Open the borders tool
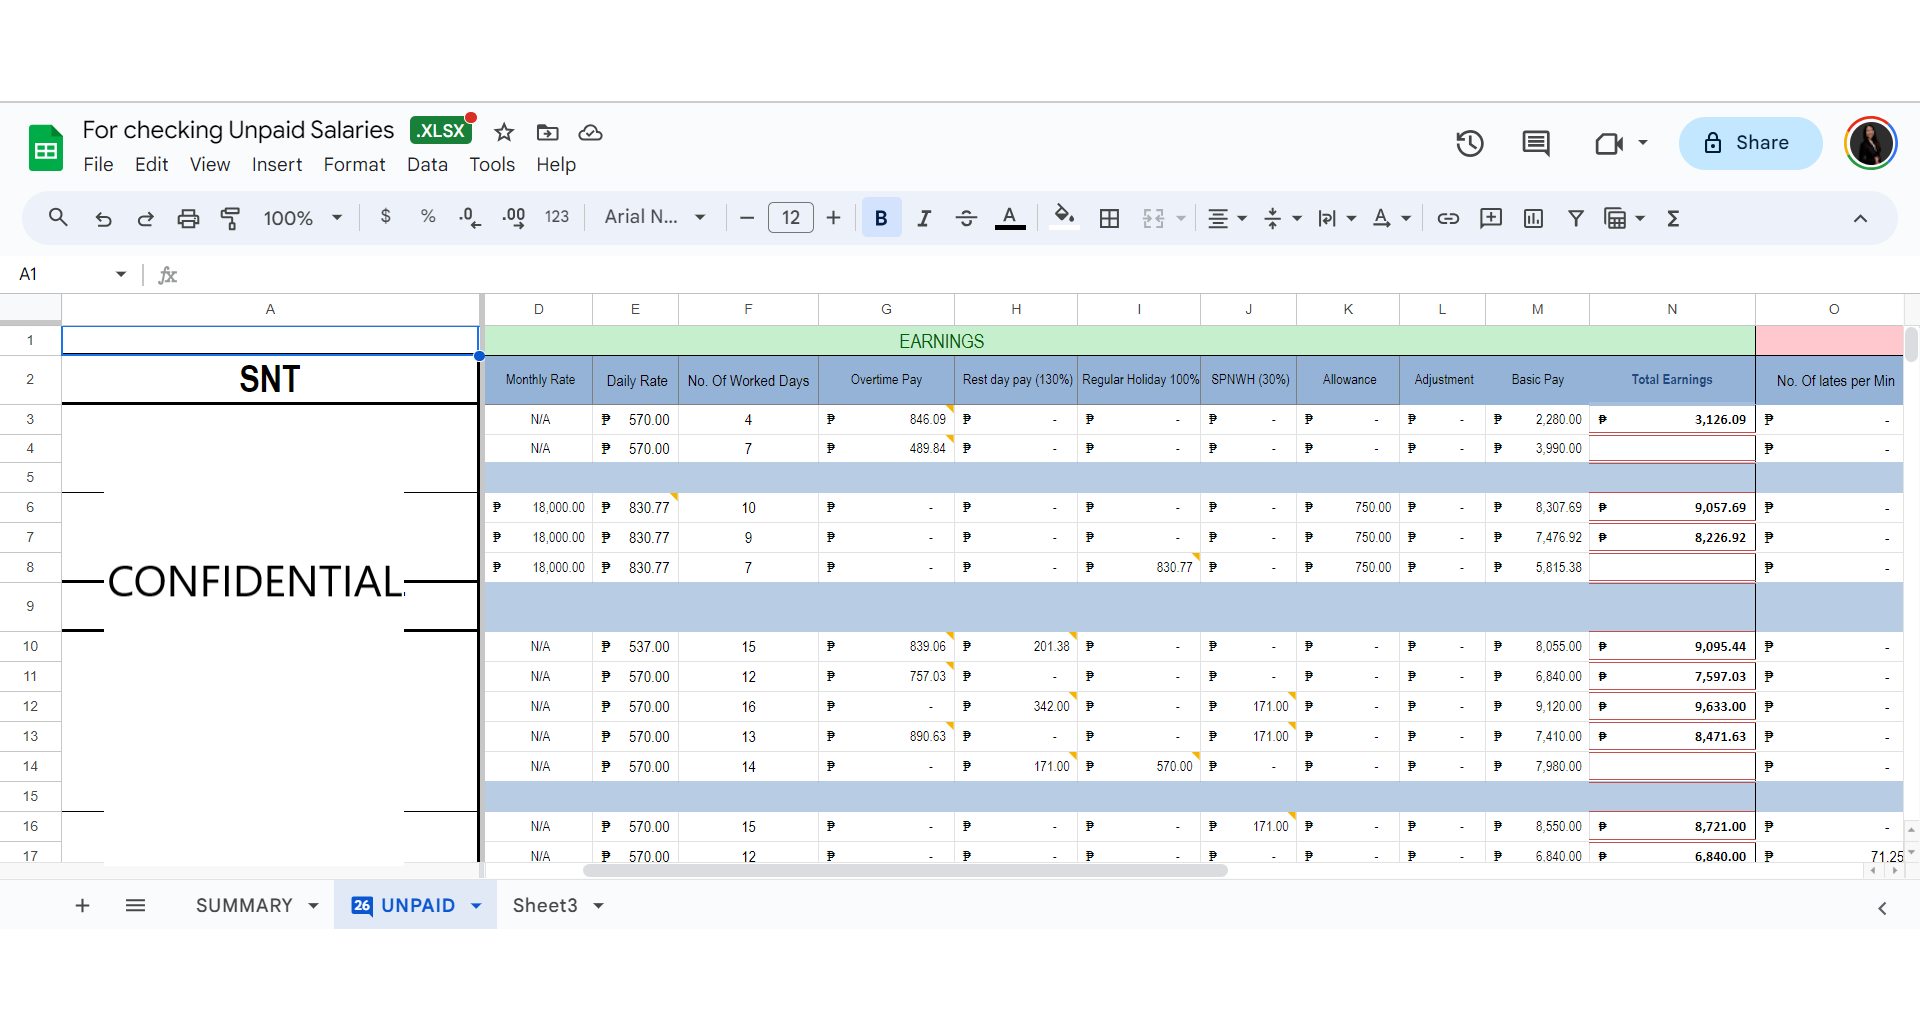Image resolution: width=1920 pixels, height=1020 pixels. point(1109,218)
